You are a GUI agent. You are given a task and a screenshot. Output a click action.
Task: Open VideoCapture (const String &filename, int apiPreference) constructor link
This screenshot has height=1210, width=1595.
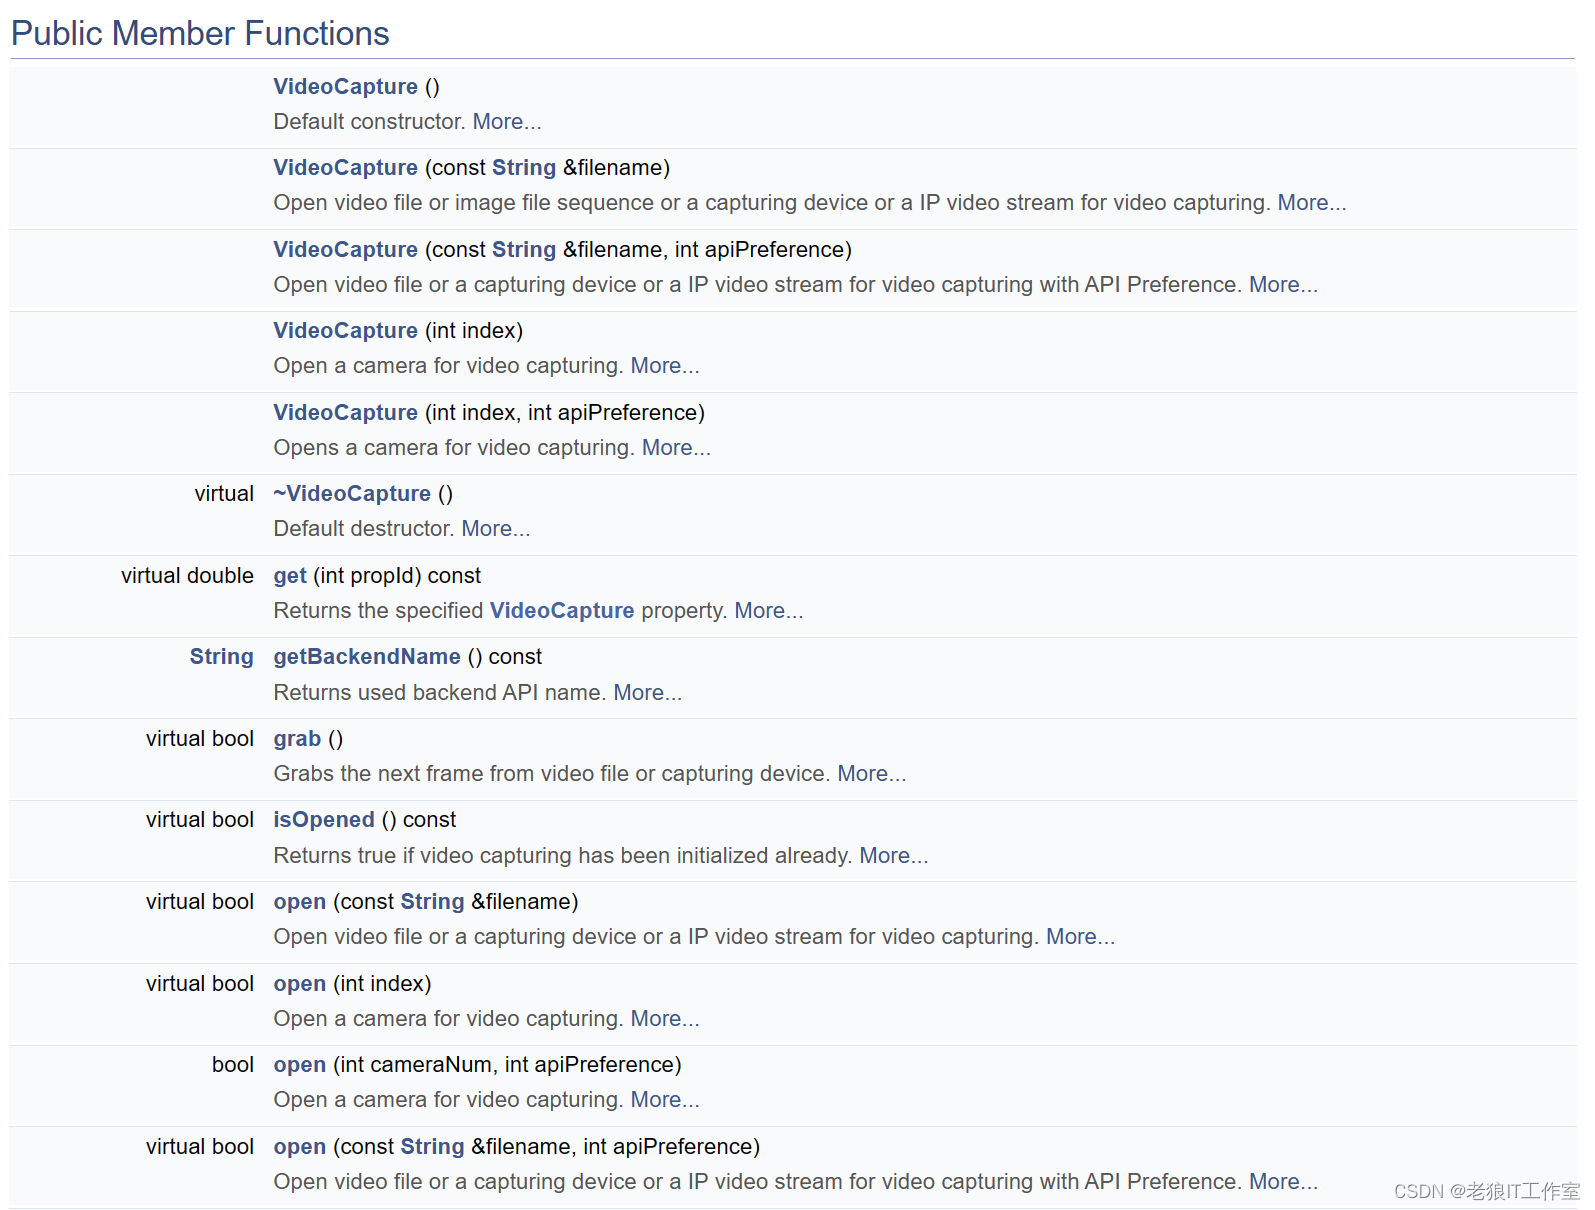[345, 250]
